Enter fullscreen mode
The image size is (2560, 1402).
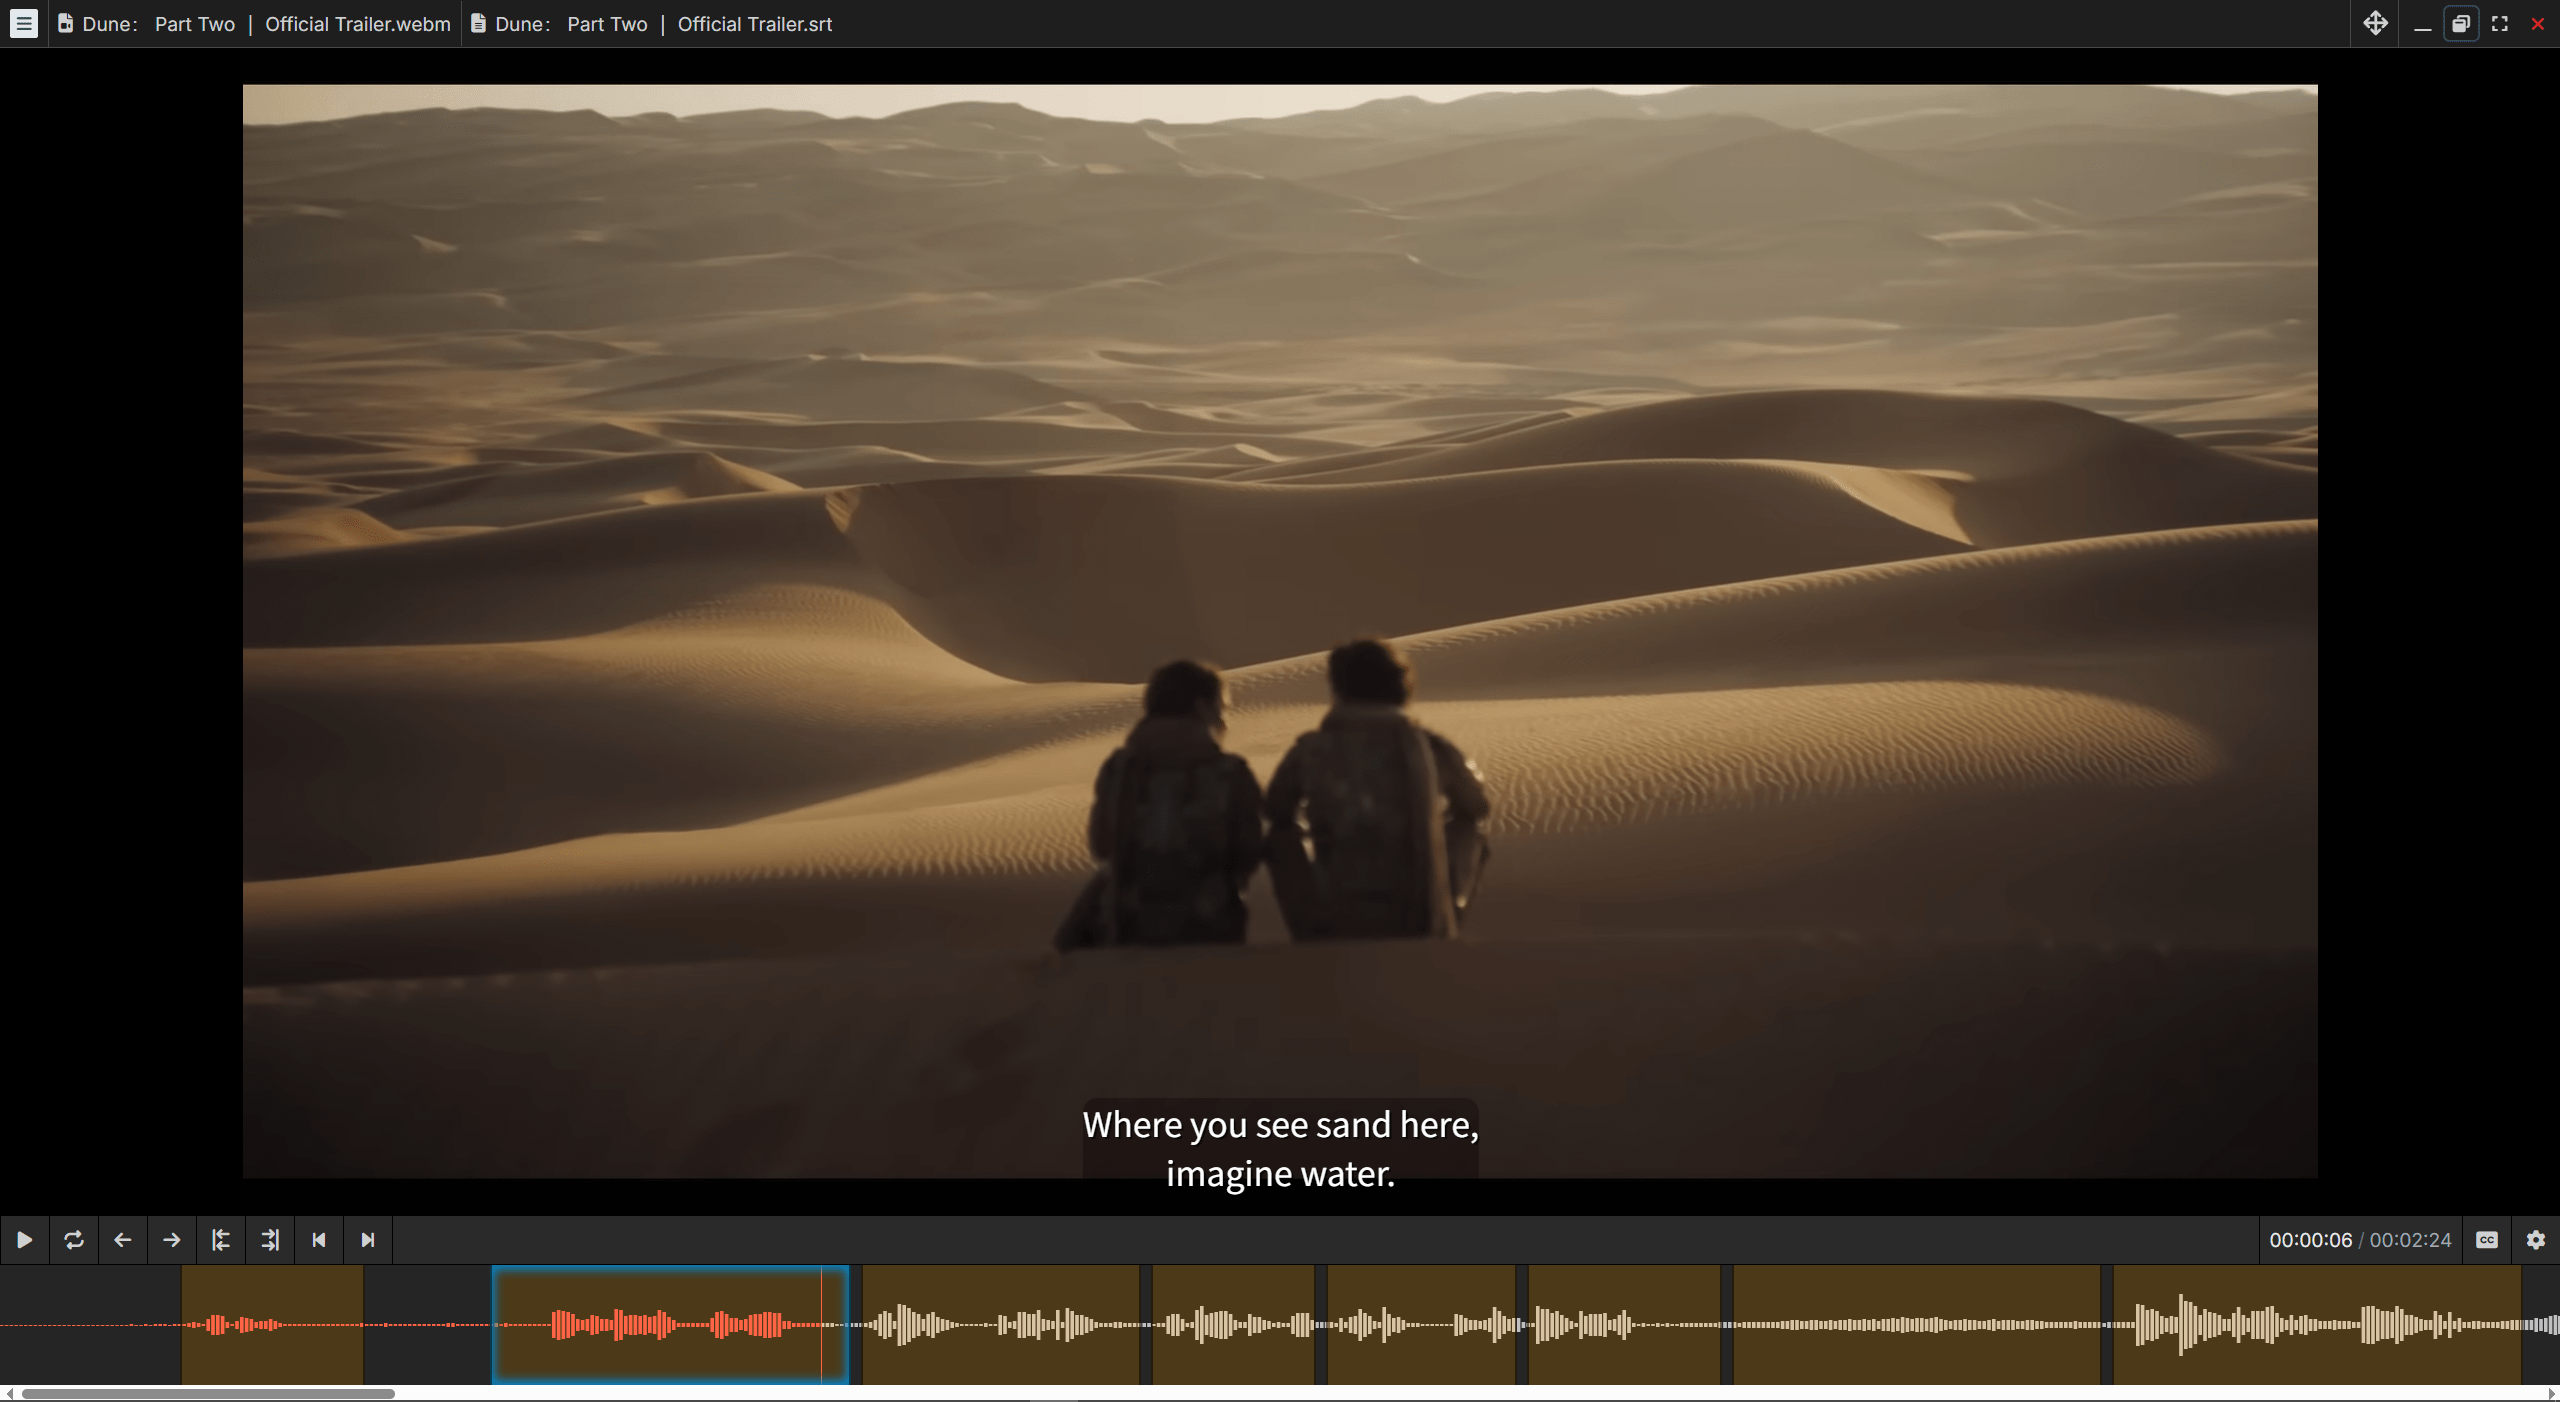point(2499,23)
